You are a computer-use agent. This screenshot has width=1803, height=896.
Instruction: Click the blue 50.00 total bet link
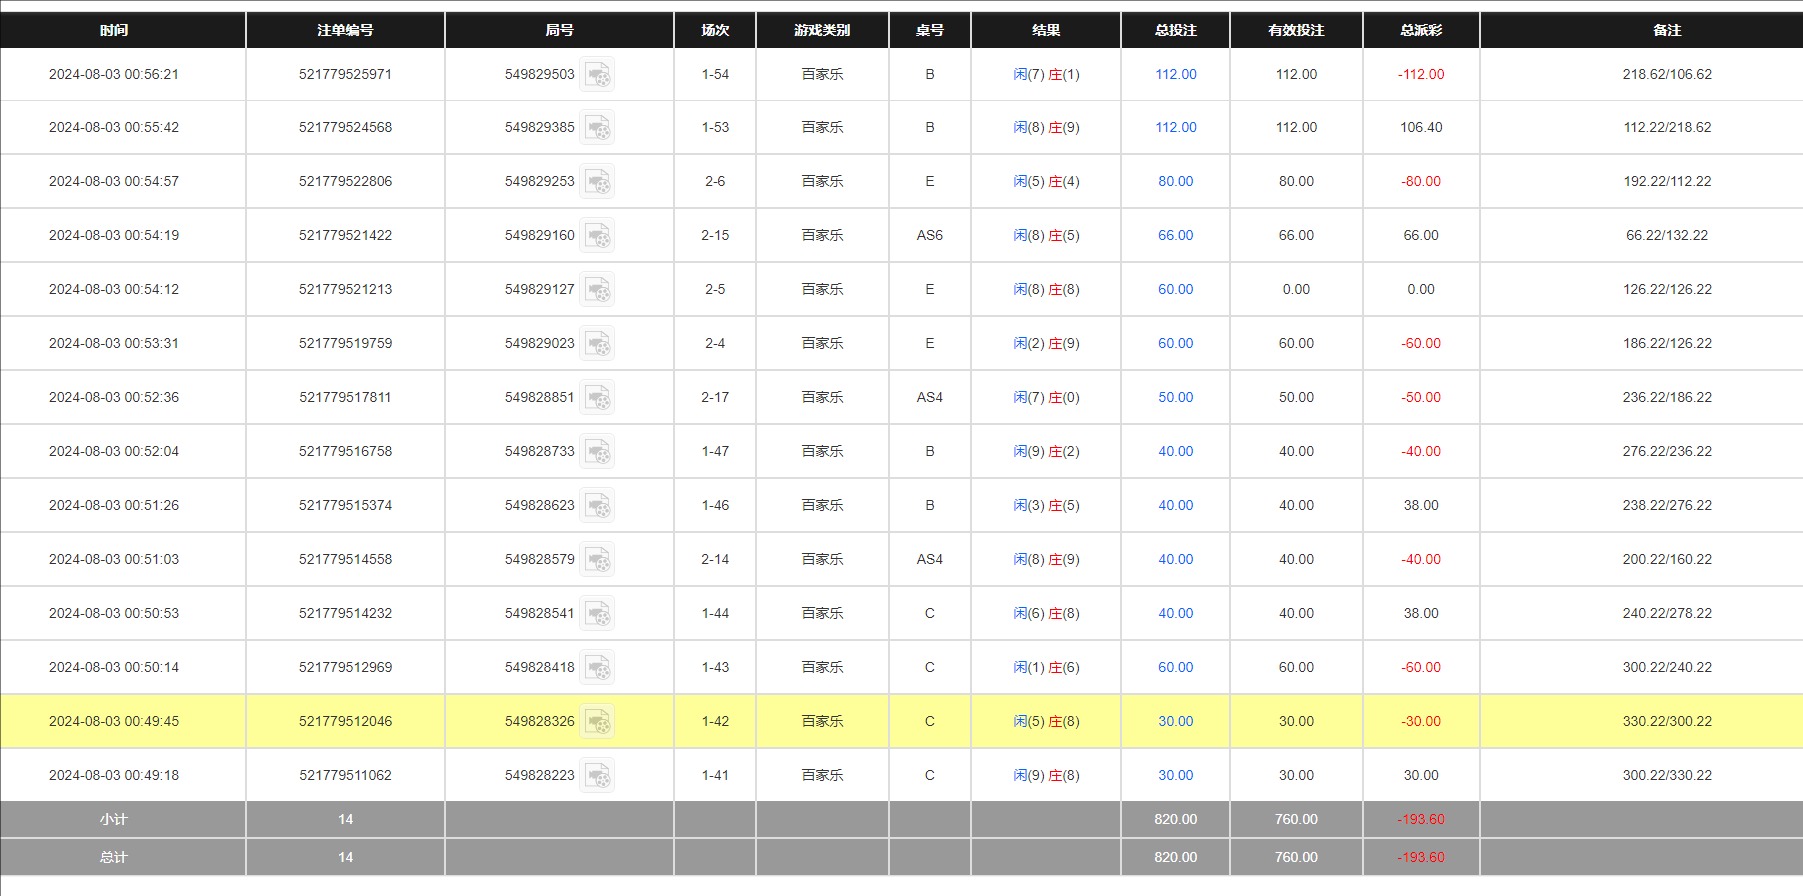click(x=1175, y=398)
